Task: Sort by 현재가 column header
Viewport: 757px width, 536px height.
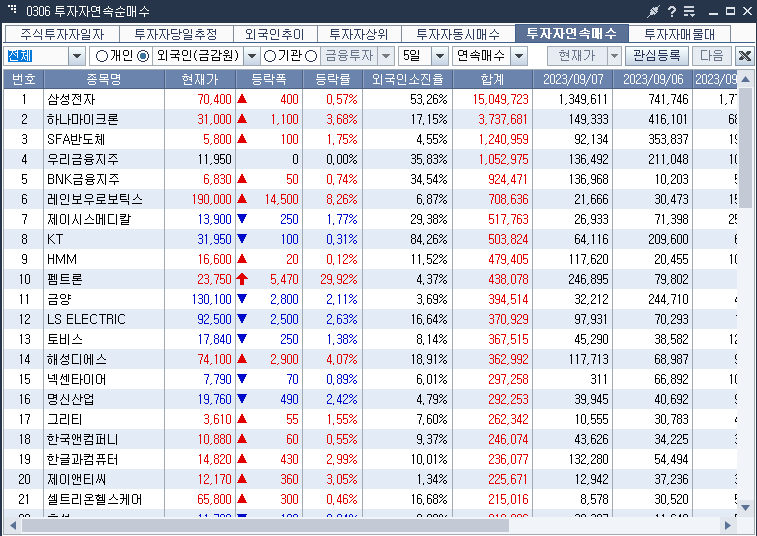Action: coord(200,79)
